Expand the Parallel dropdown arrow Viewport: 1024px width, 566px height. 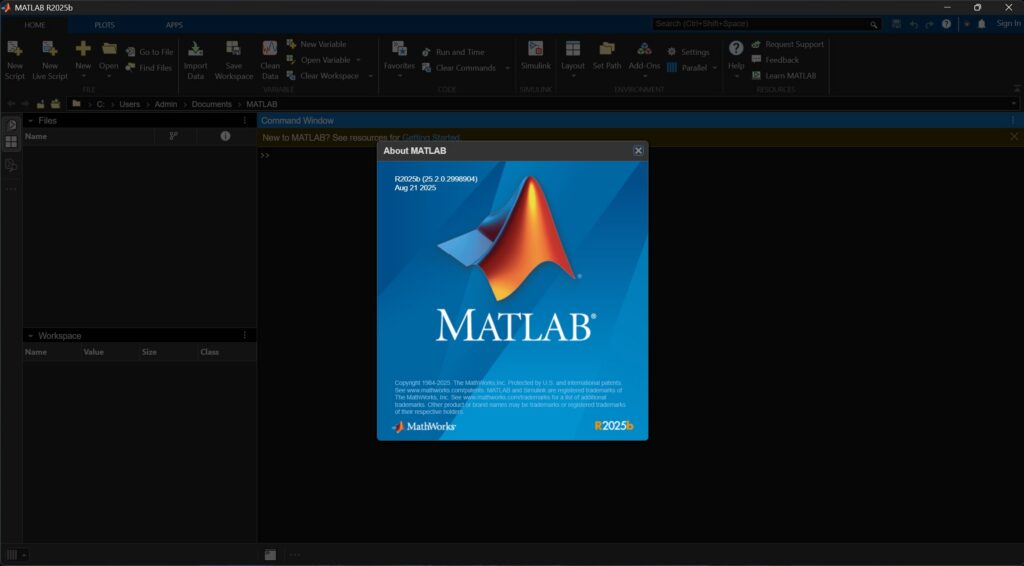pos(715,68)
